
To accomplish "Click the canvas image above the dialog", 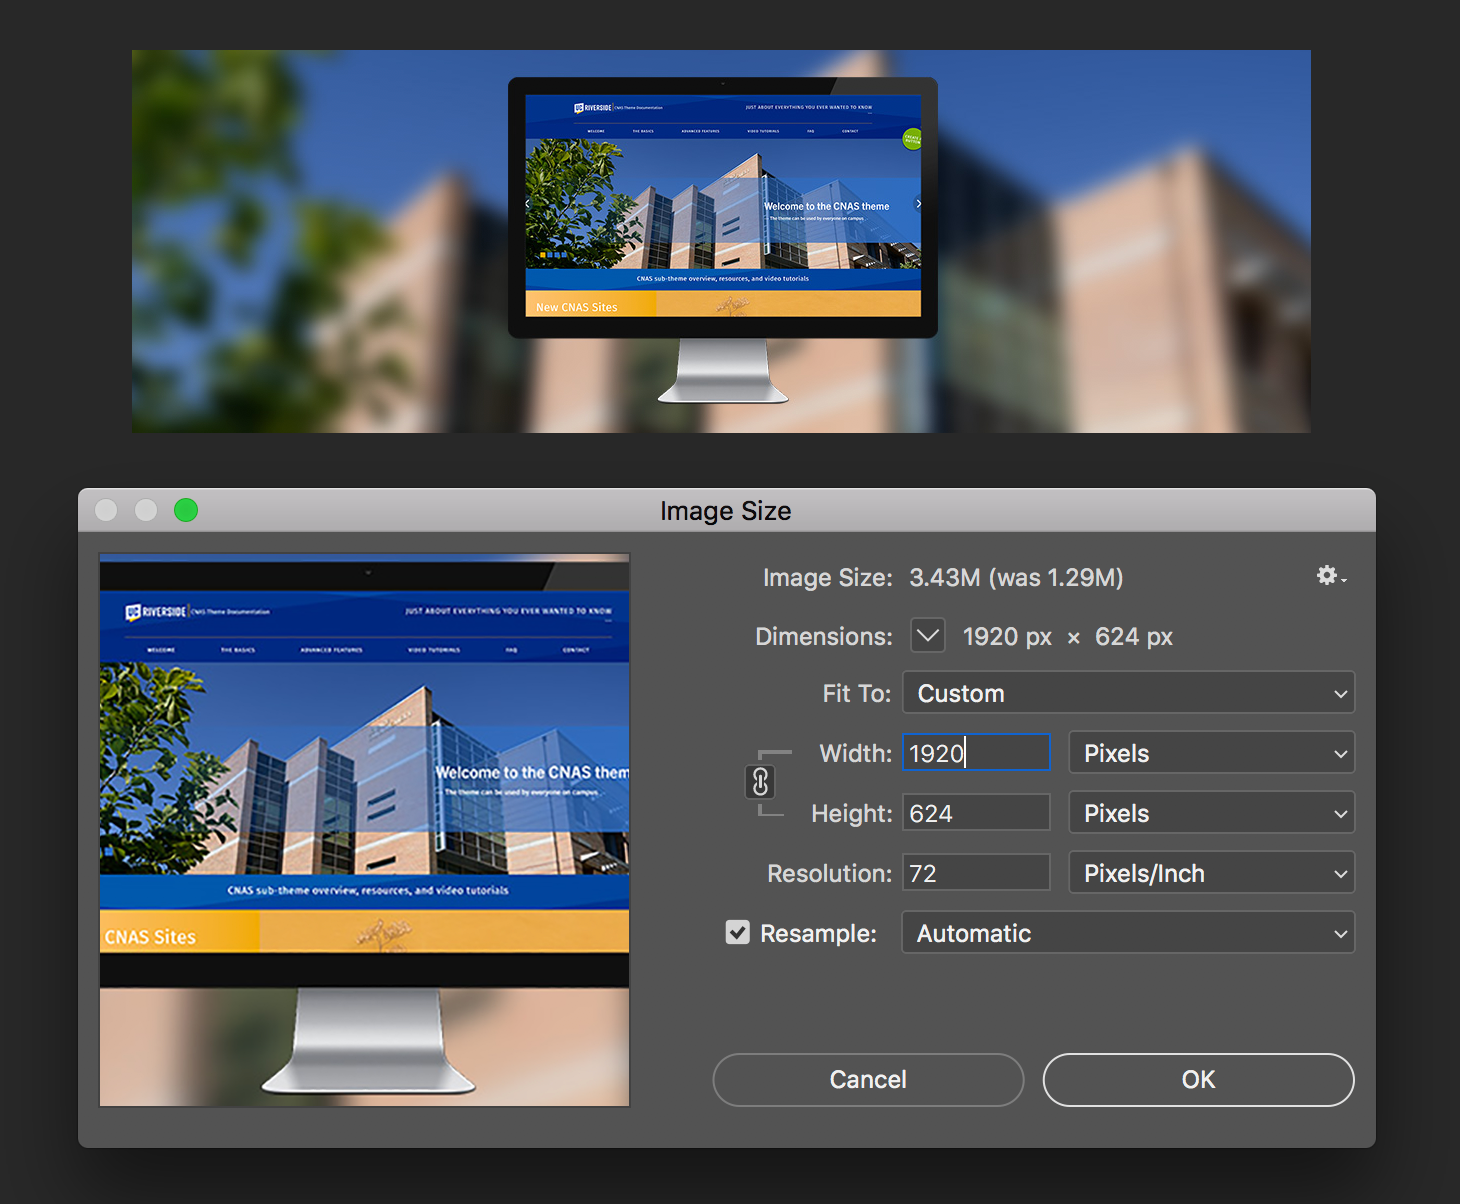I will (720, 241).
